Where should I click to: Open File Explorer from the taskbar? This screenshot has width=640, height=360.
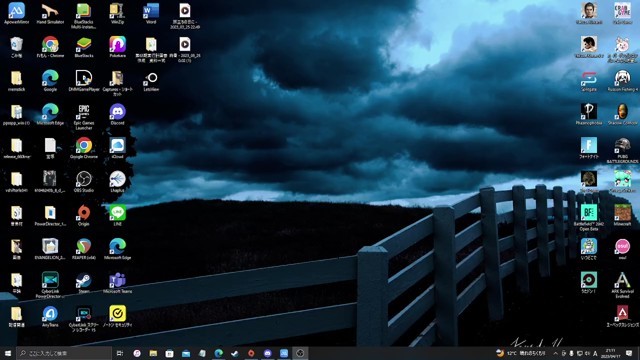click(x=153, y=353)
